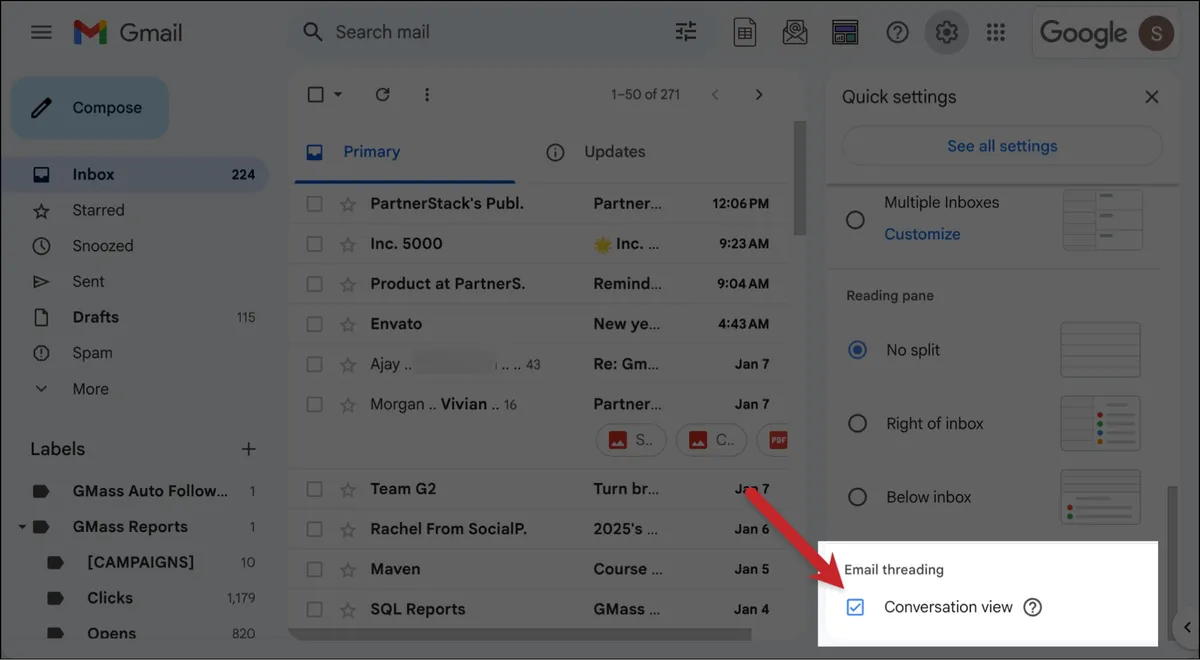This screenshot has width=1200, height=660.
Task: Toggle the Conversation view checkbox
Action: pyautogui.click(x=855, y=607)
